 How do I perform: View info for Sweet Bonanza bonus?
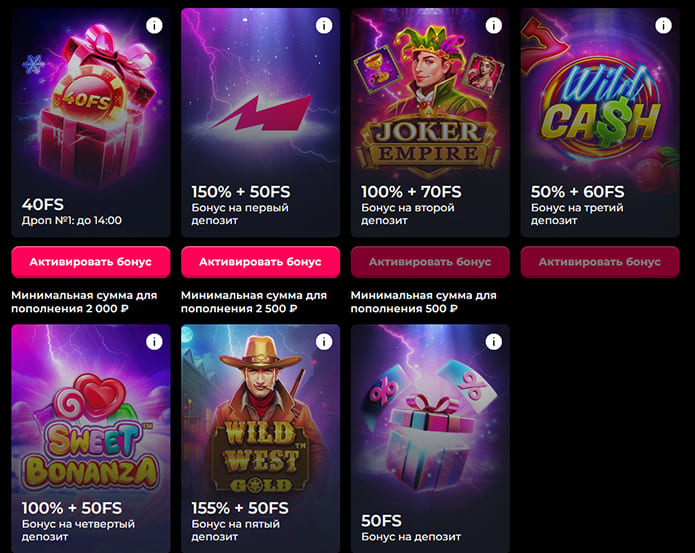[154, 342]
